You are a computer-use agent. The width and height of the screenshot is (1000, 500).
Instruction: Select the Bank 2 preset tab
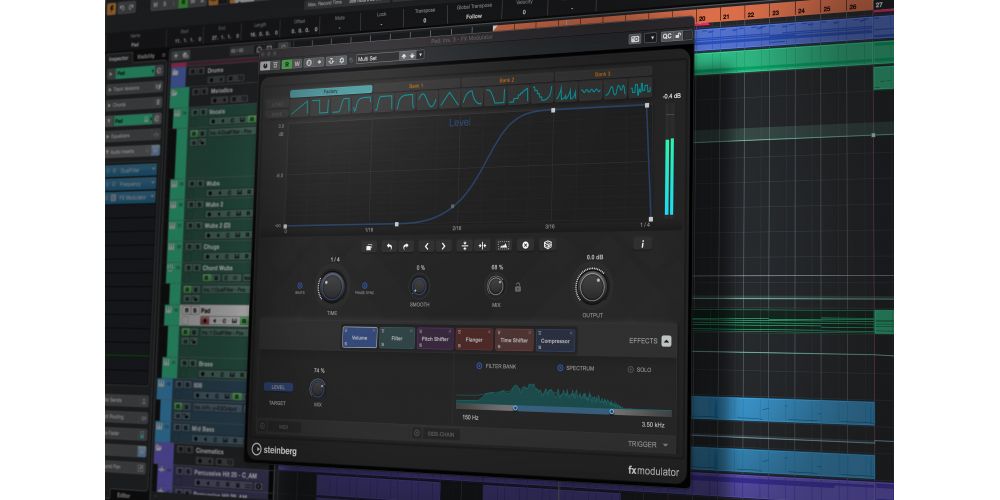coord(508,80)
